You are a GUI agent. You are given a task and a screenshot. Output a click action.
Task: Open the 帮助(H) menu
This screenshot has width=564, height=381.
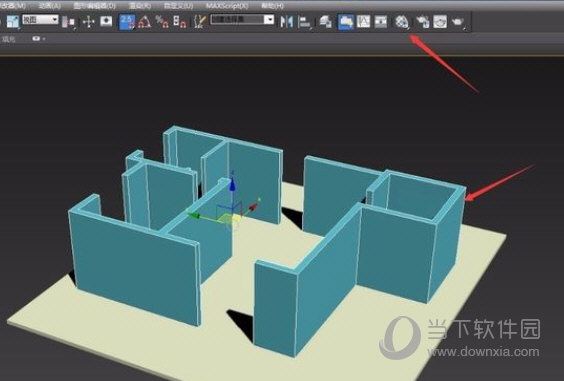272,6
